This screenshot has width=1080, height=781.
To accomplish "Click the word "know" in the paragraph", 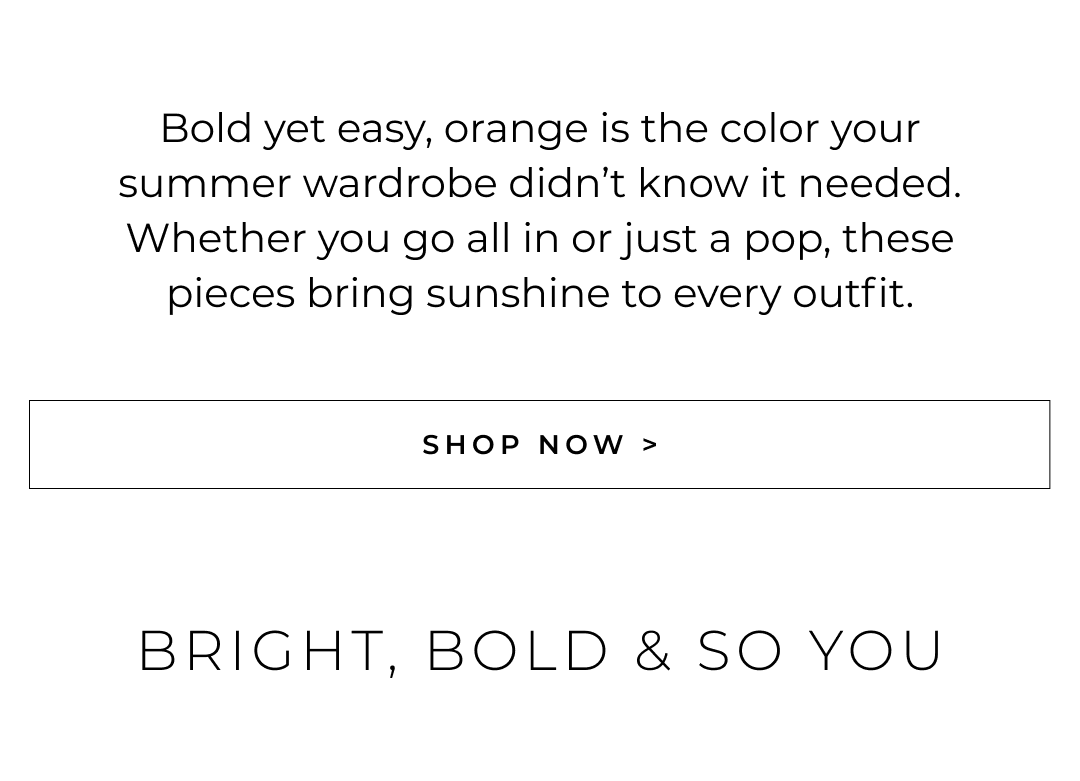I will 694,184.
